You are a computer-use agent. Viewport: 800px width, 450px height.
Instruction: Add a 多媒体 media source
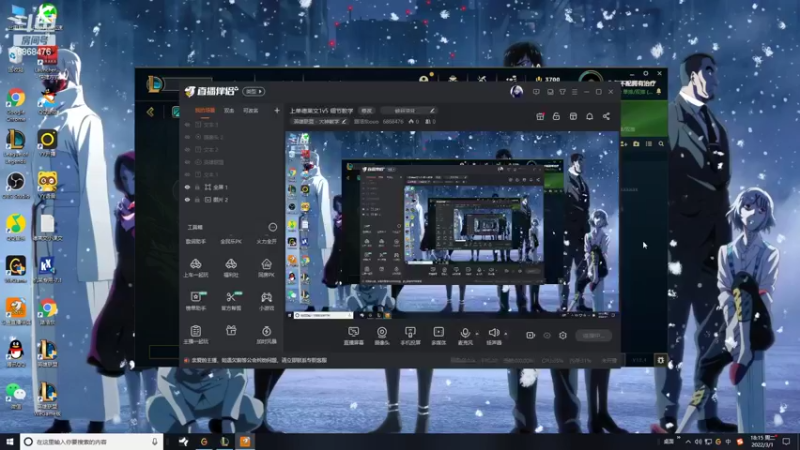pos(439,336)
